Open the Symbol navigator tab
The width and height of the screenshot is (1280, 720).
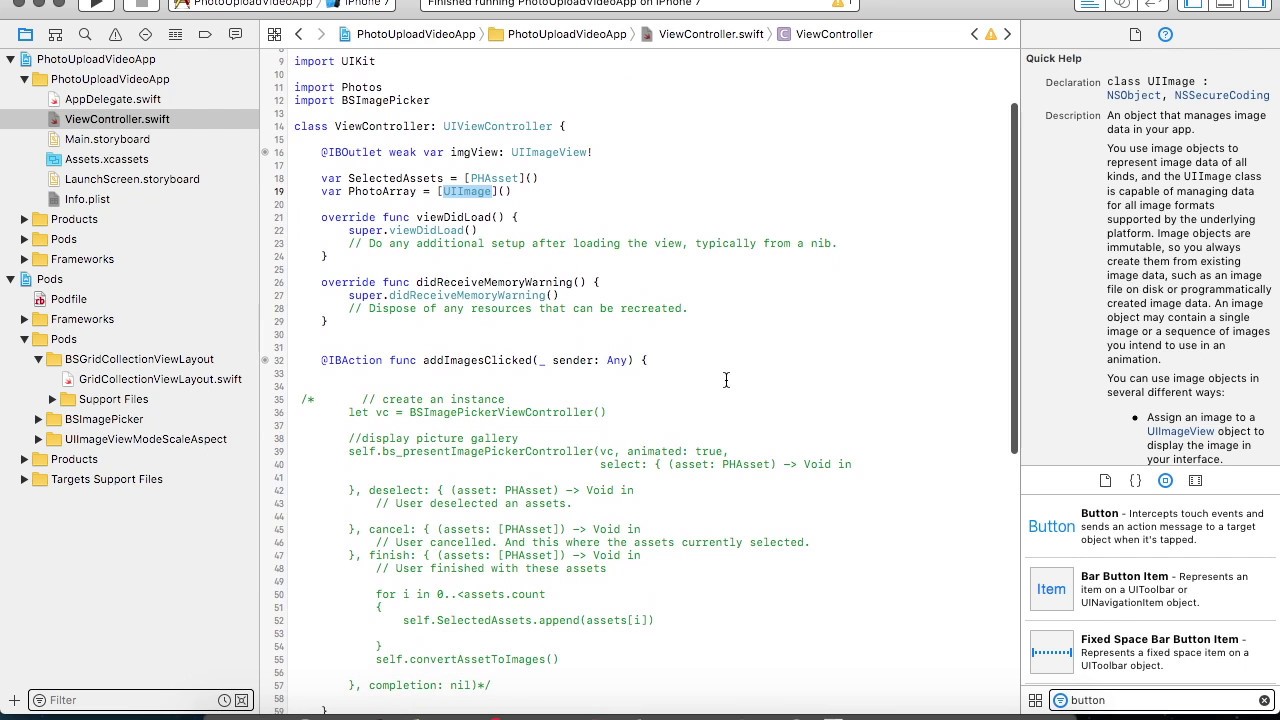pos(56,34)
